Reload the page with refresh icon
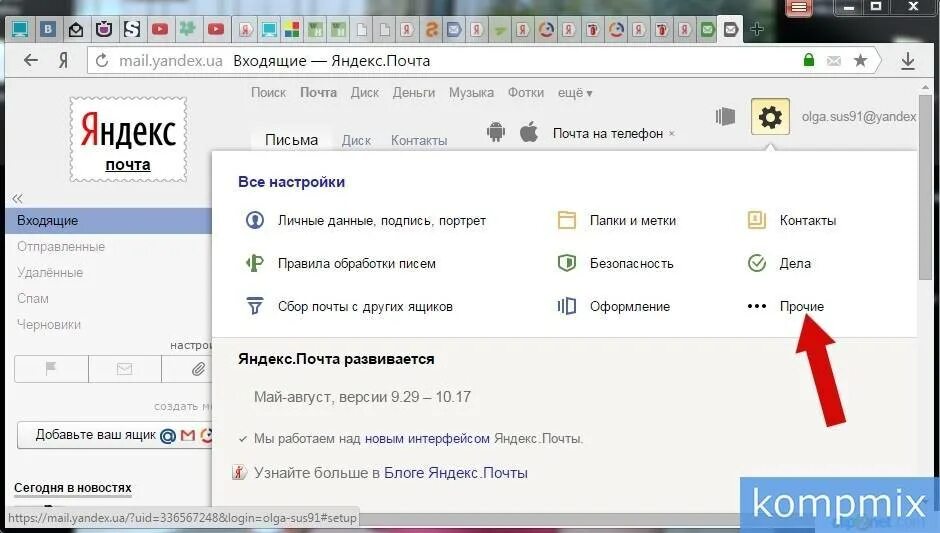Viewport: 940px width, 533px height. [x=102, y=61]
